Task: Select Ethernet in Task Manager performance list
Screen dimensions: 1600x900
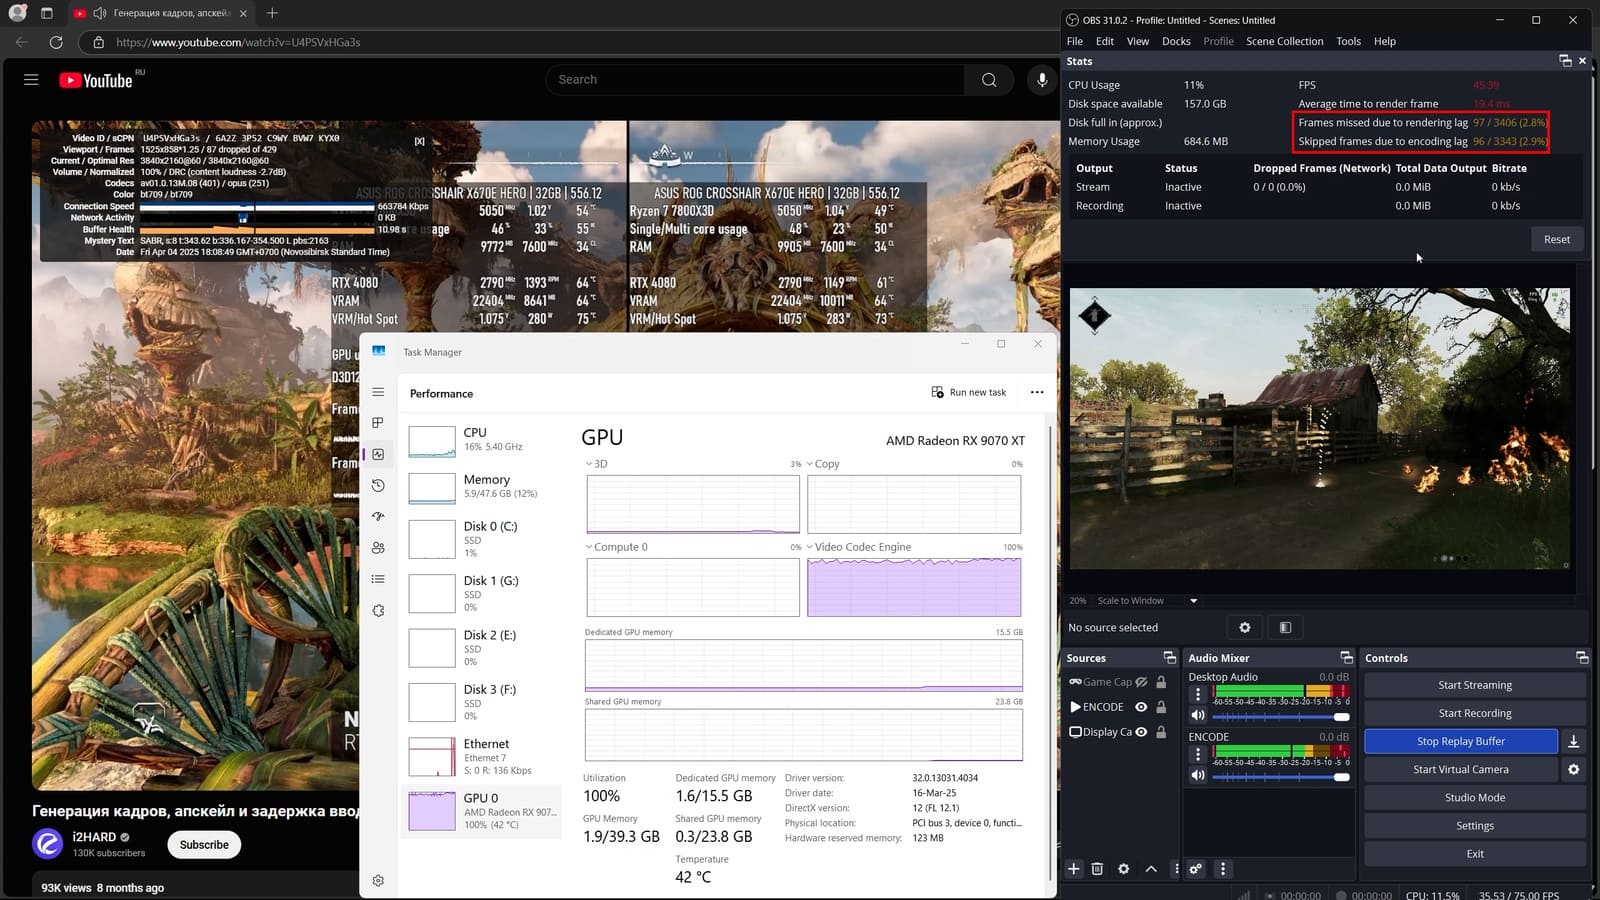Action: click(x=483, y=757)
